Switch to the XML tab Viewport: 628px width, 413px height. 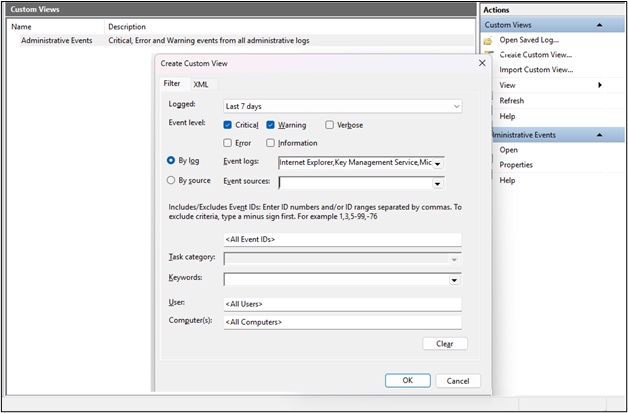point(201,85)
